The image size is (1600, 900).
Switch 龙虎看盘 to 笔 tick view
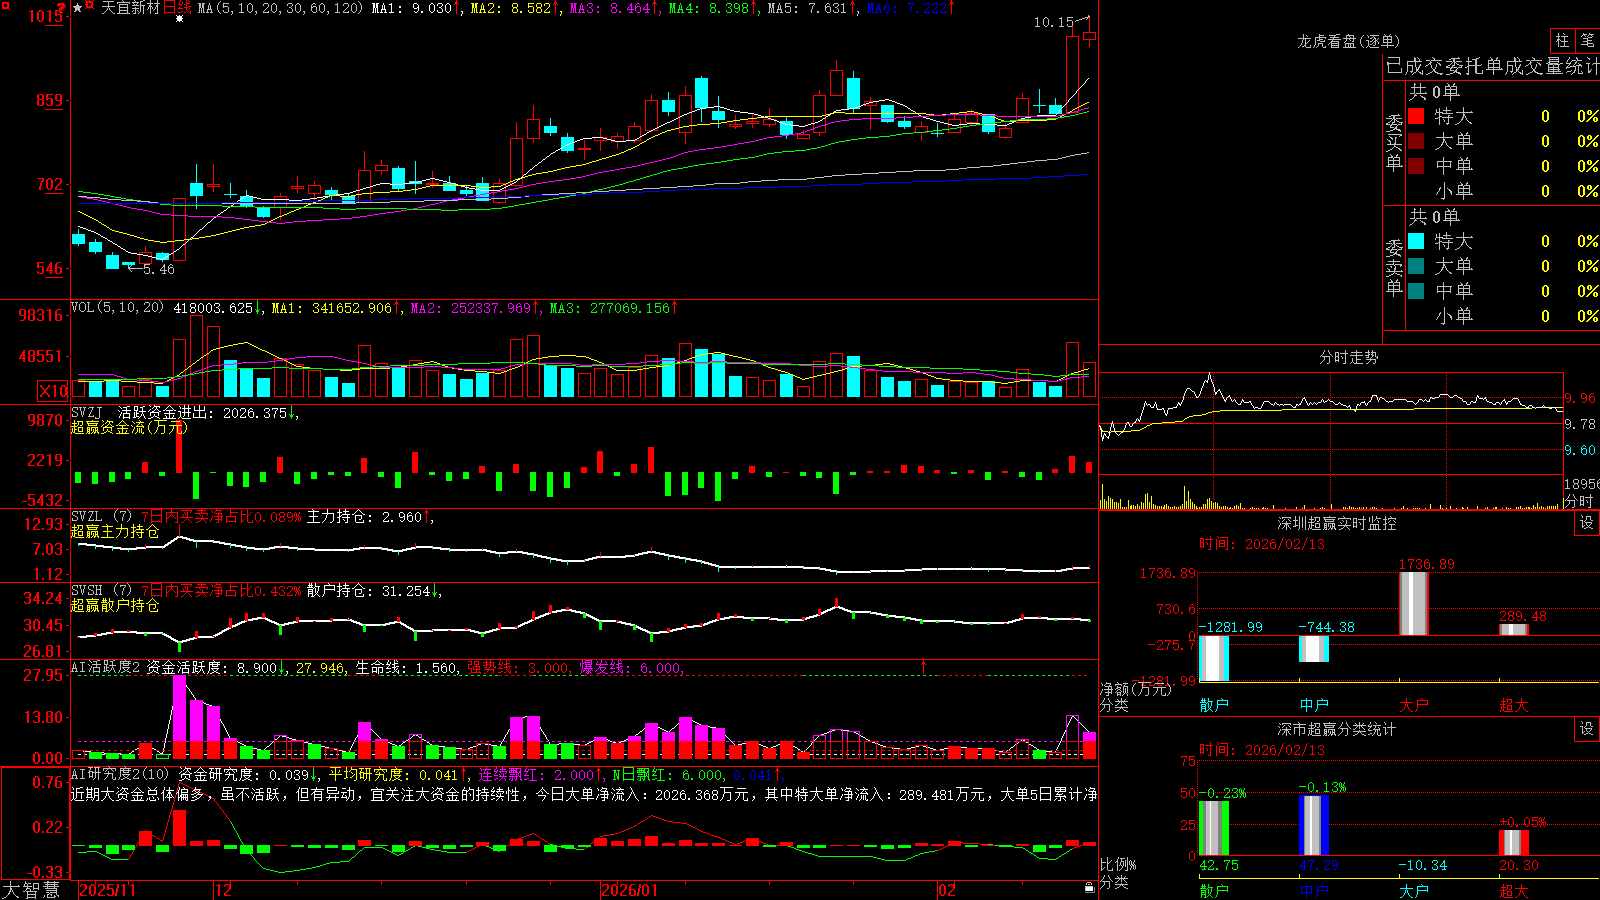coord(1588,40)
